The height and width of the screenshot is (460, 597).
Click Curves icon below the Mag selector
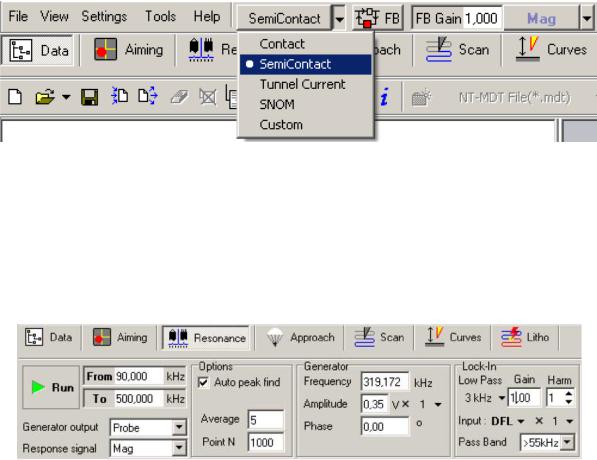(x=528, y=49)
